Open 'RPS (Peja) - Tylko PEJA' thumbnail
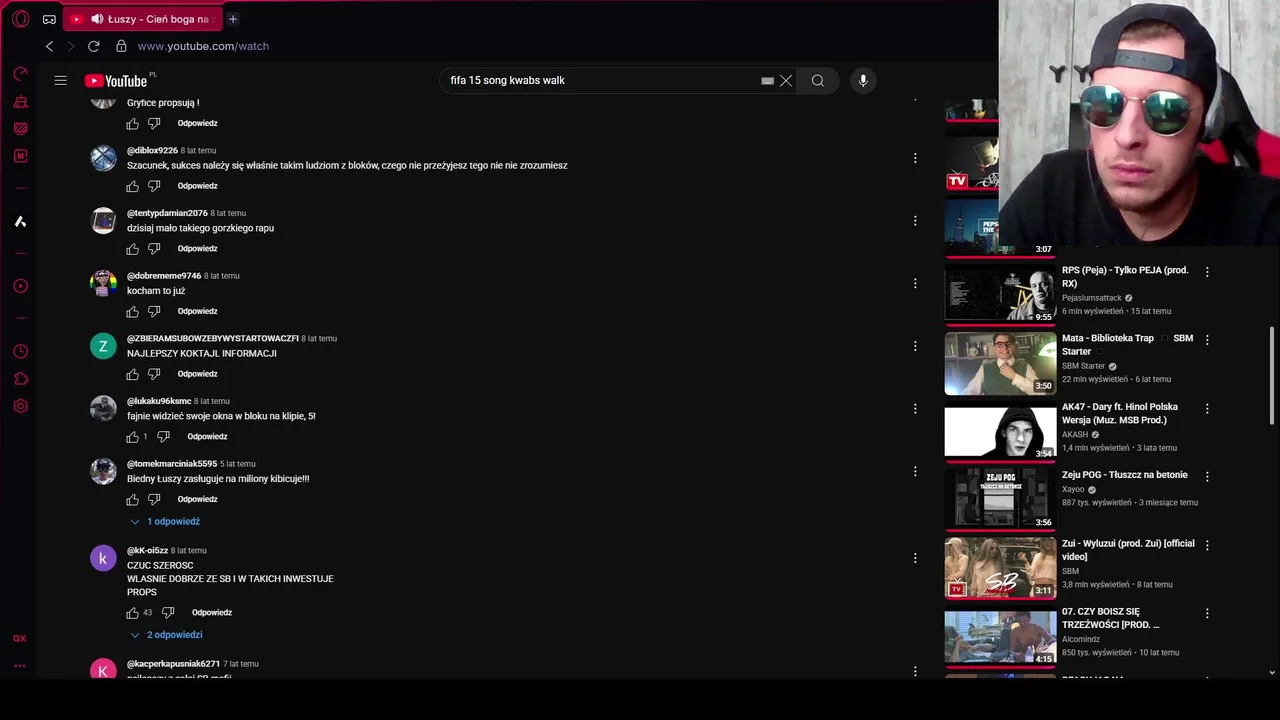Viewport: 1280px width, 720px height. coord(1000,294)
